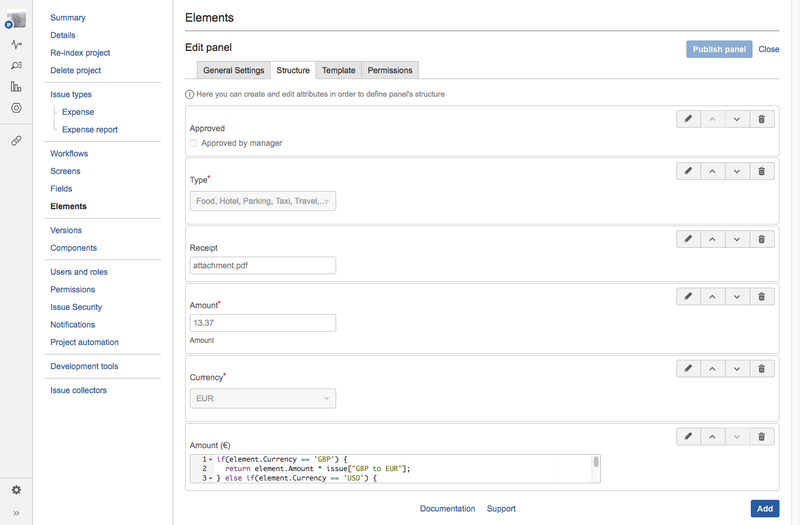800x525 pixels.
Task: Move the Amount attribute down
Action: 737,297
